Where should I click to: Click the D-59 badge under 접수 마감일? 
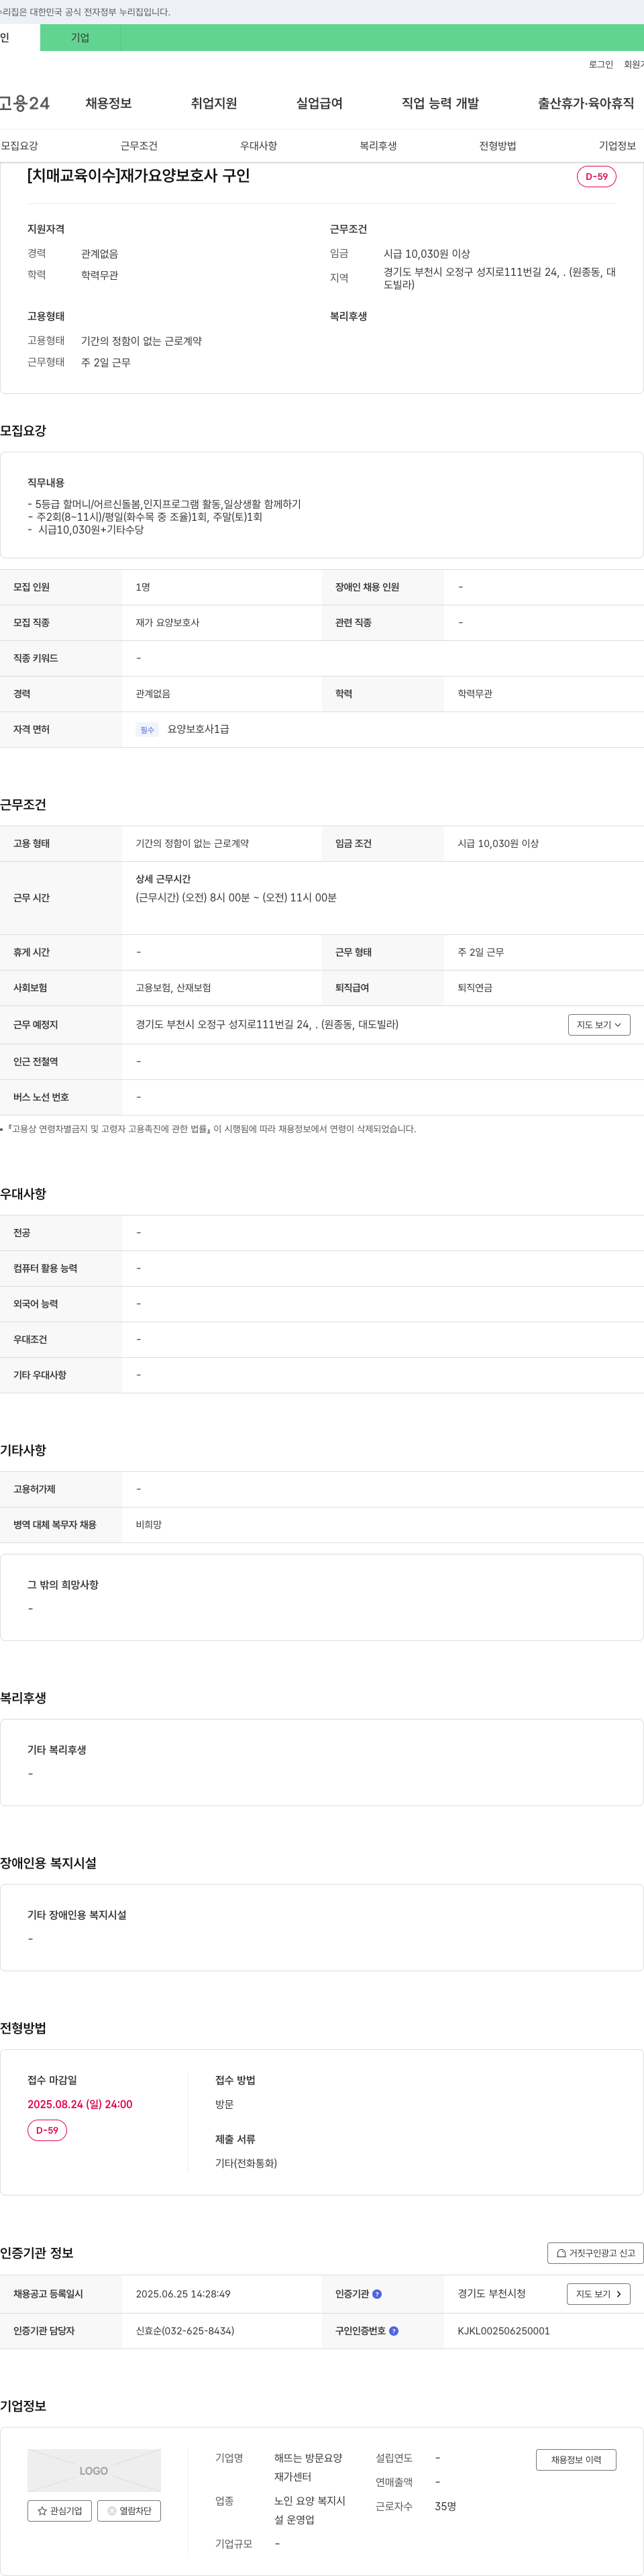[47, 2130]
